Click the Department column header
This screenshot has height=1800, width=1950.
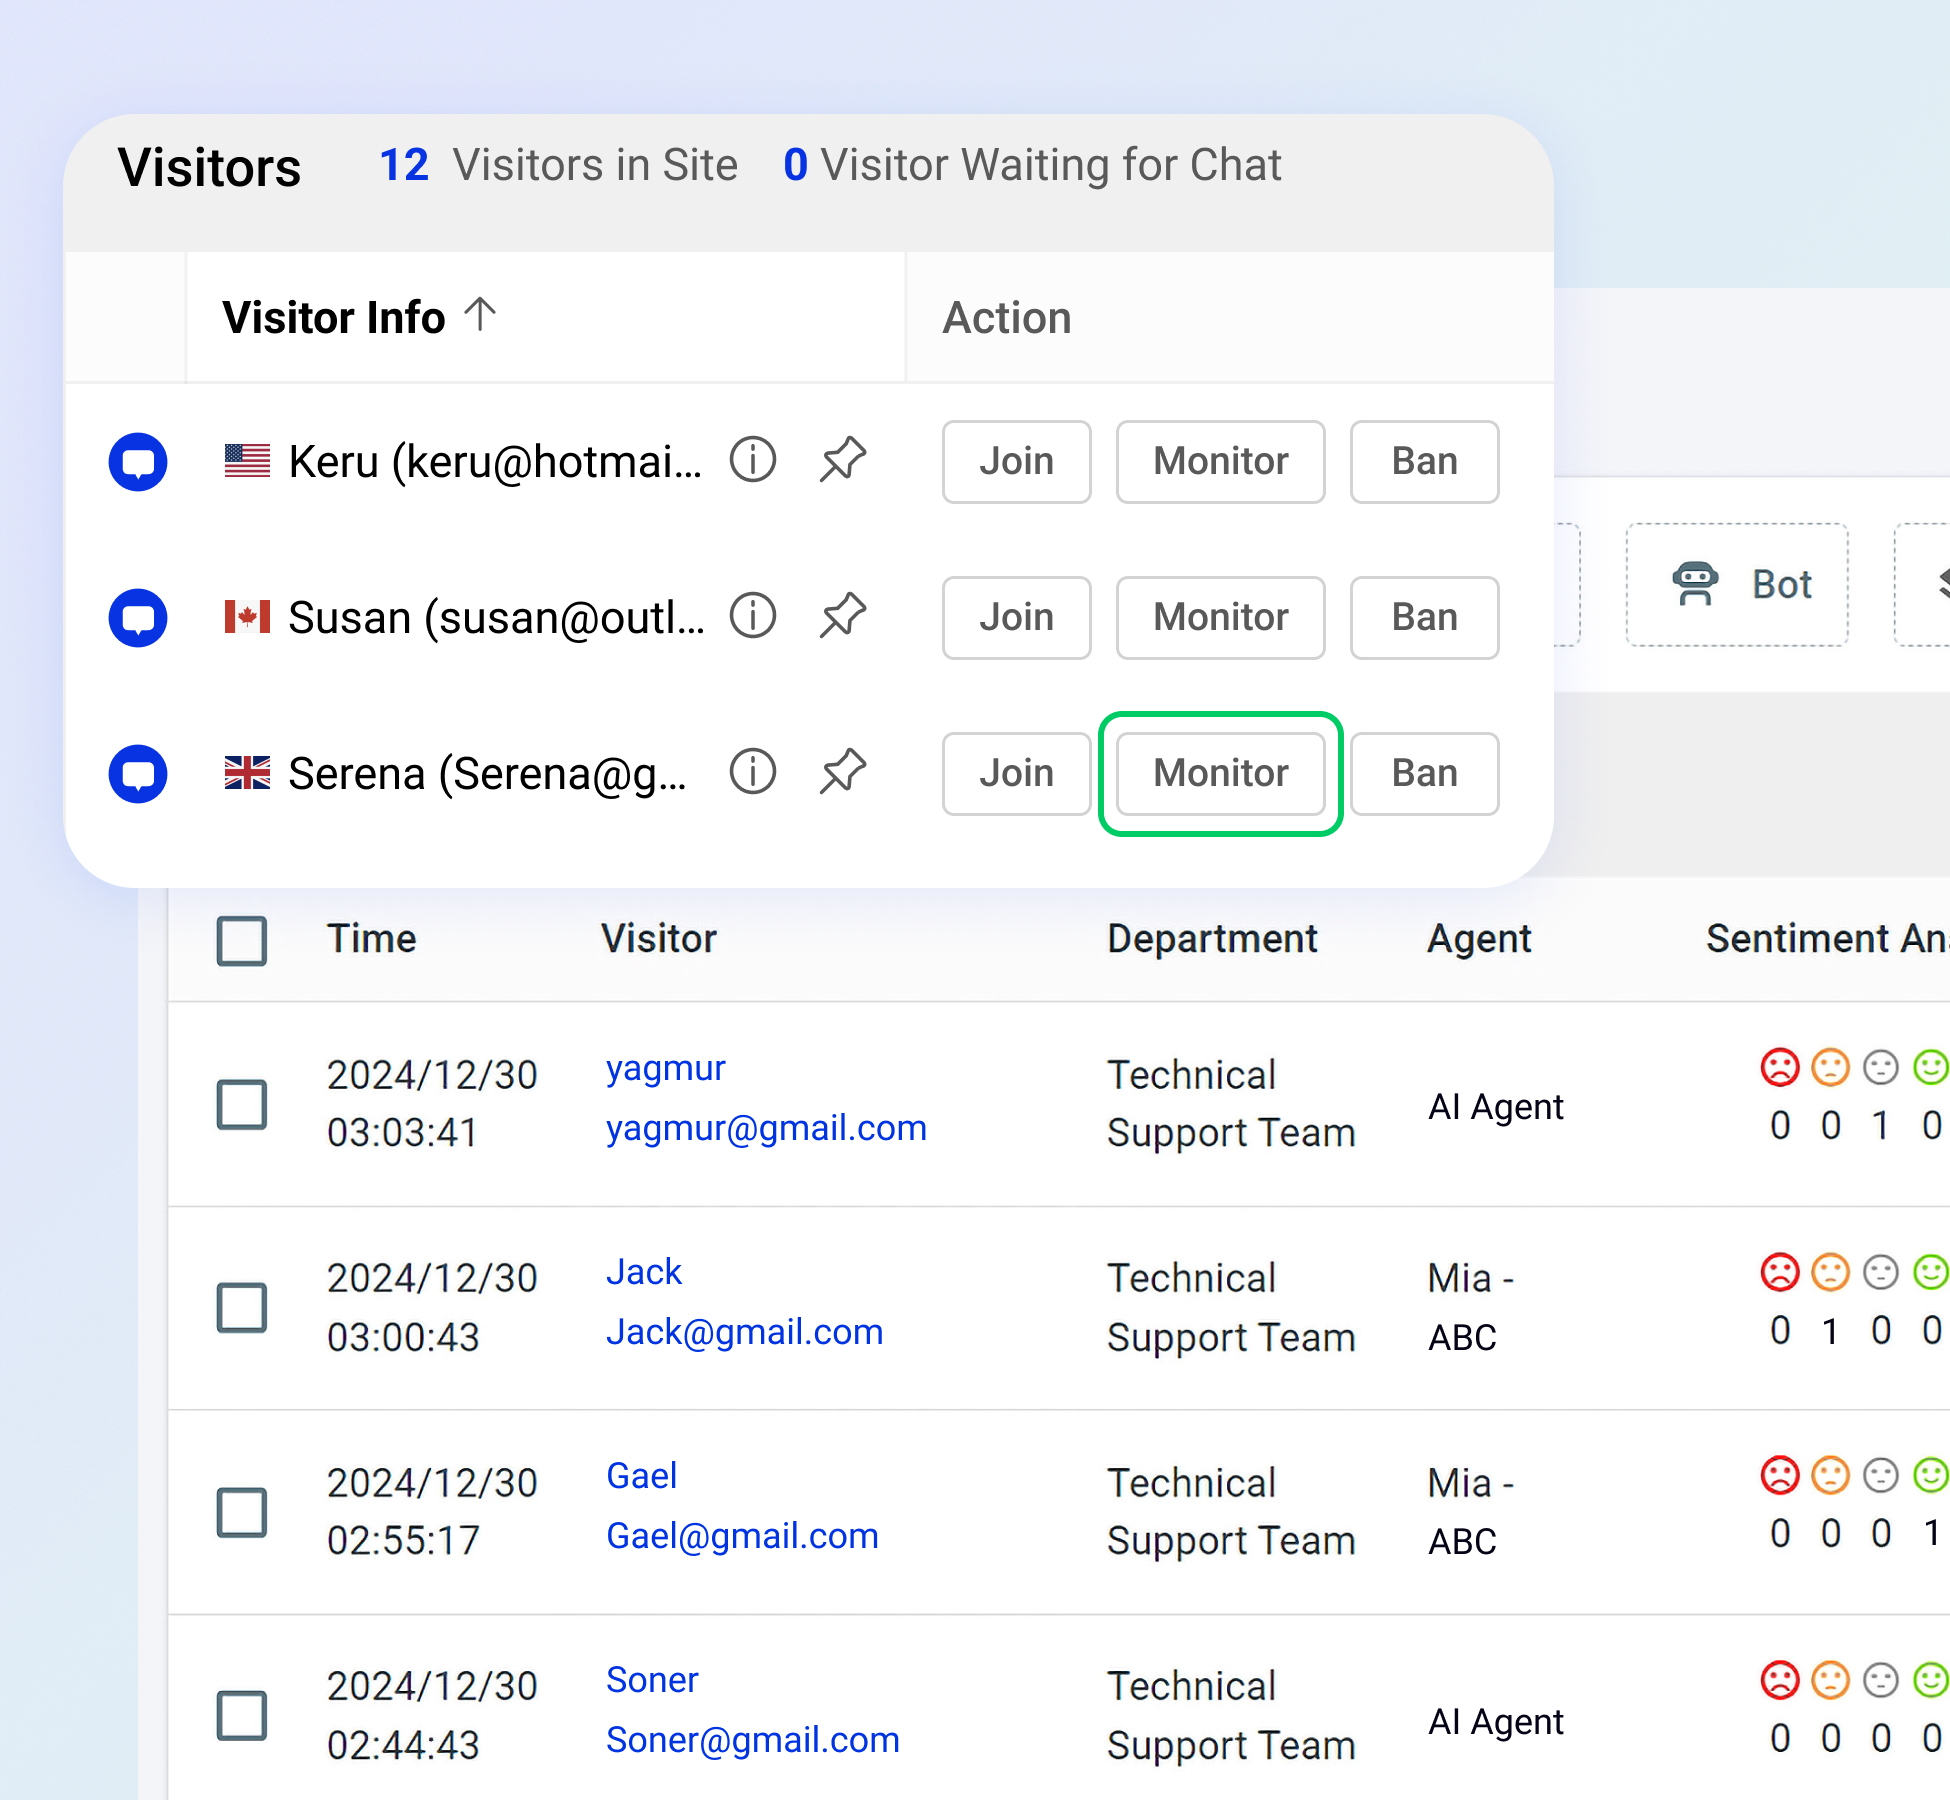pos(1211,938)
